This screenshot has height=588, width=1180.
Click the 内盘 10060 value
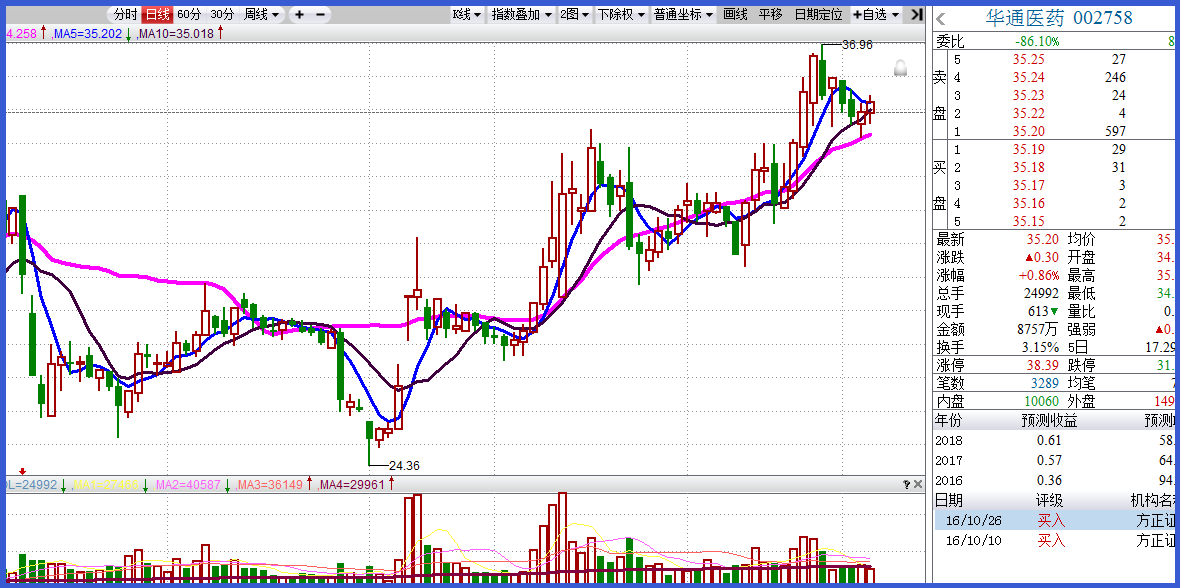1040,402
